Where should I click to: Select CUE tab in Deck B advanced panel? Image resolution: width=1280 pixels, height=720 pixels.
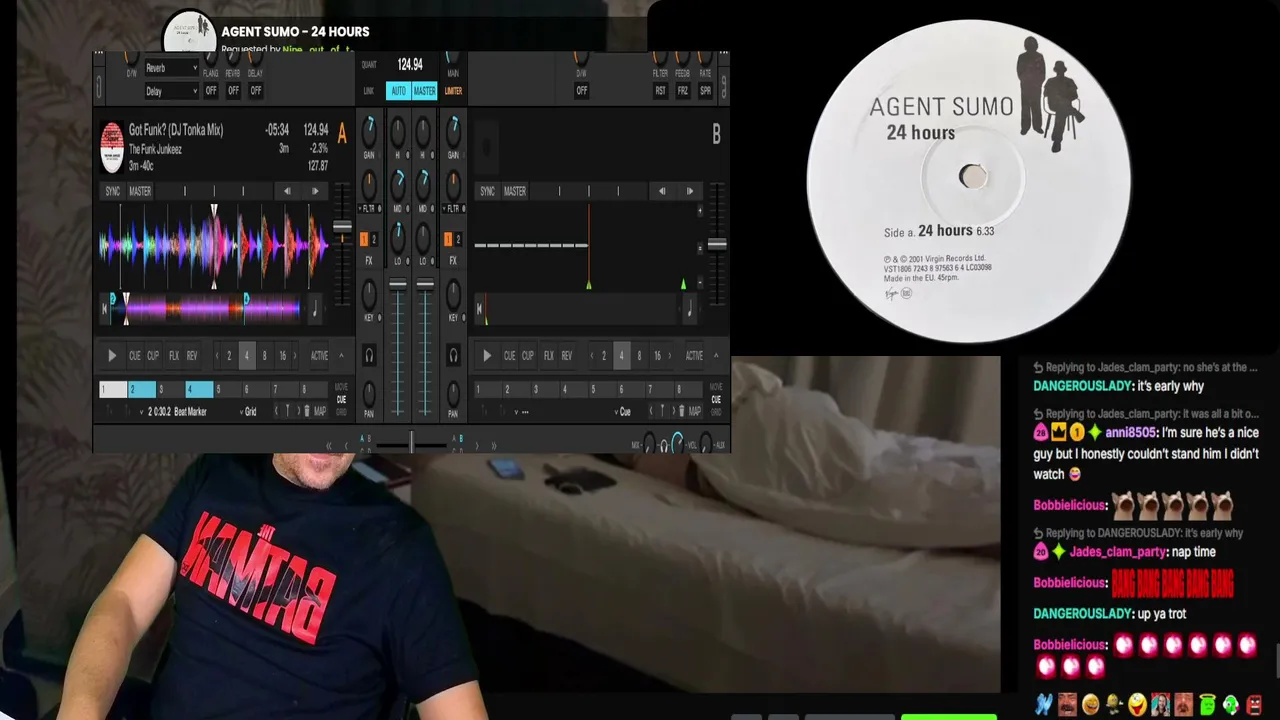[716, 400]
